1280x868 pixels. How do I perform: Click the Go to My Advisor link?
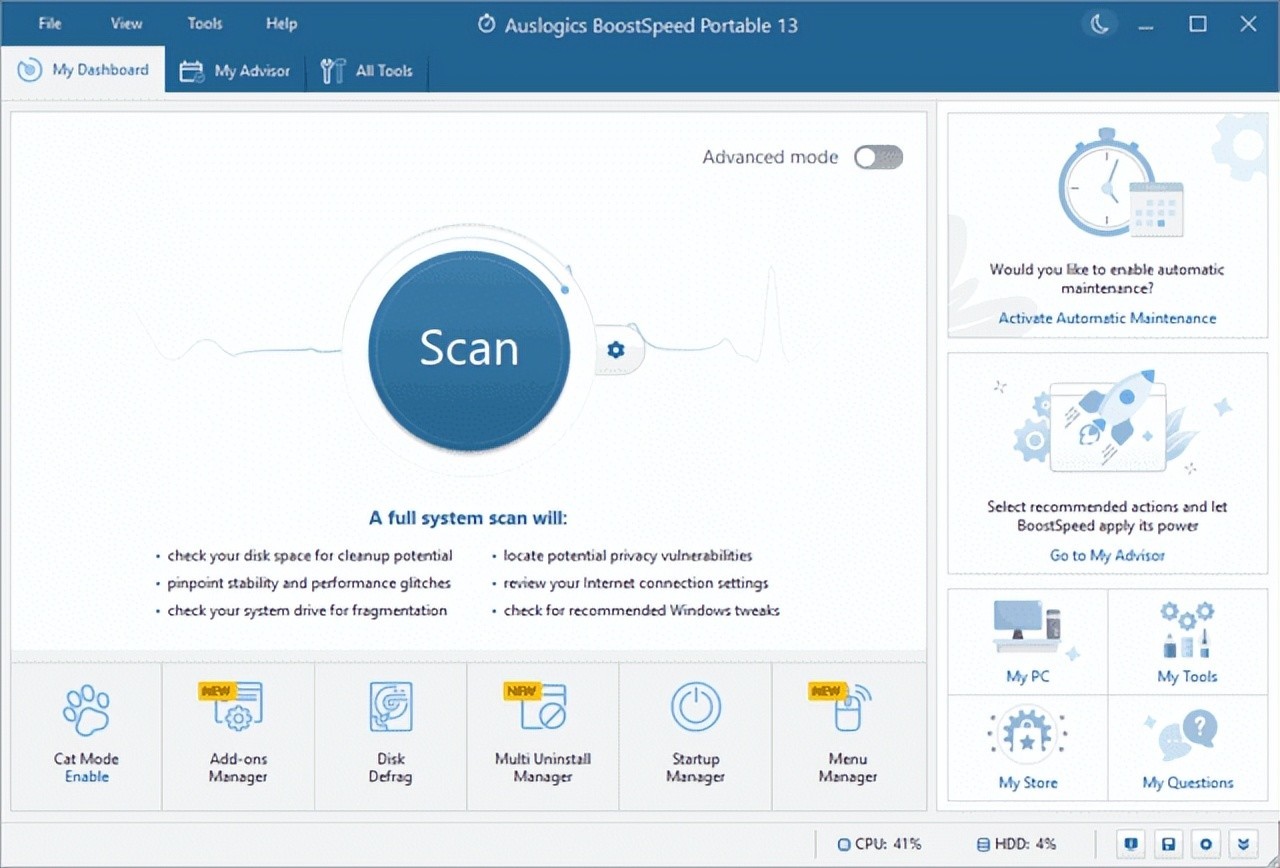1107,555
